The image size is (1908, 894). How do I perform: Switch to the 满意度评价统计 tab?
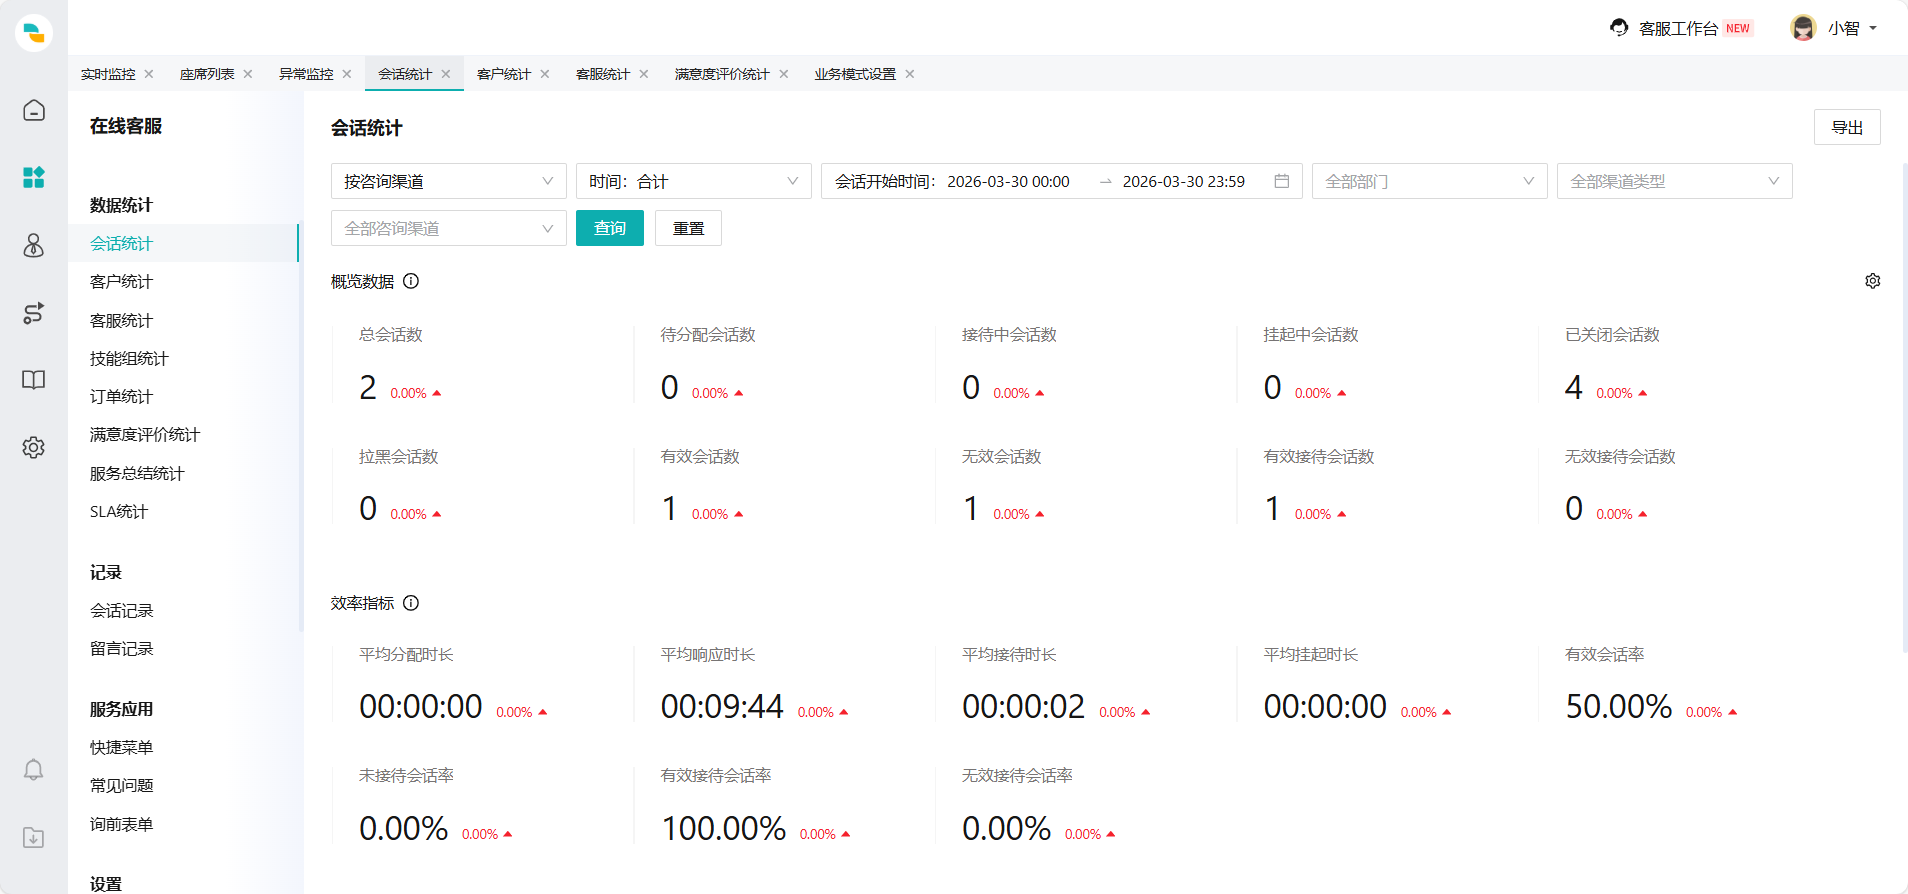pyautogui.click(x=722, y=74)
